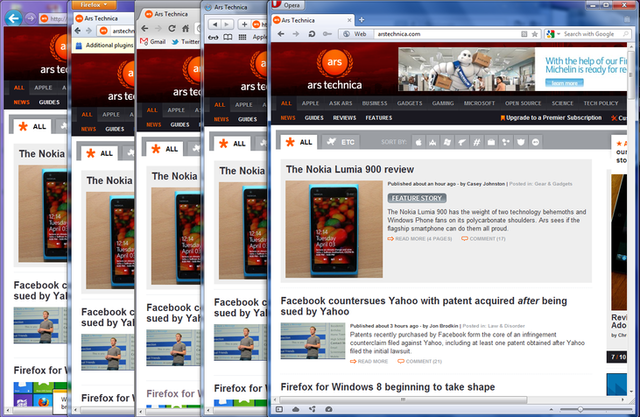Sort by Windows logo icon in Opera
This screenshot has height=417, width=640.
point(447,142)
